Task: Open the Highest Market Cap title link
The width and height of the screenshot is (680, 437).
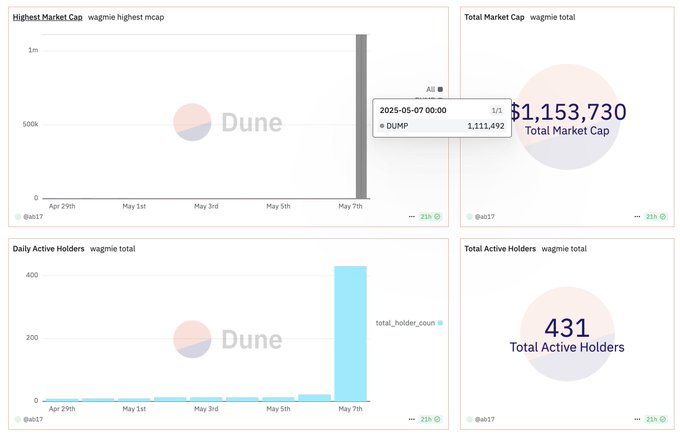Action: tap(47, 17)
